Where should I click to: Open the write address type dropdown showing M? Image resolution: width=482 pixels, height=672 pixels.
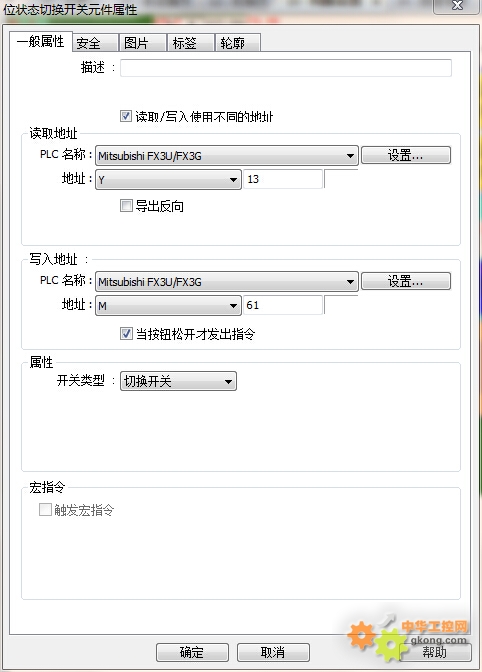click(168, 305)
